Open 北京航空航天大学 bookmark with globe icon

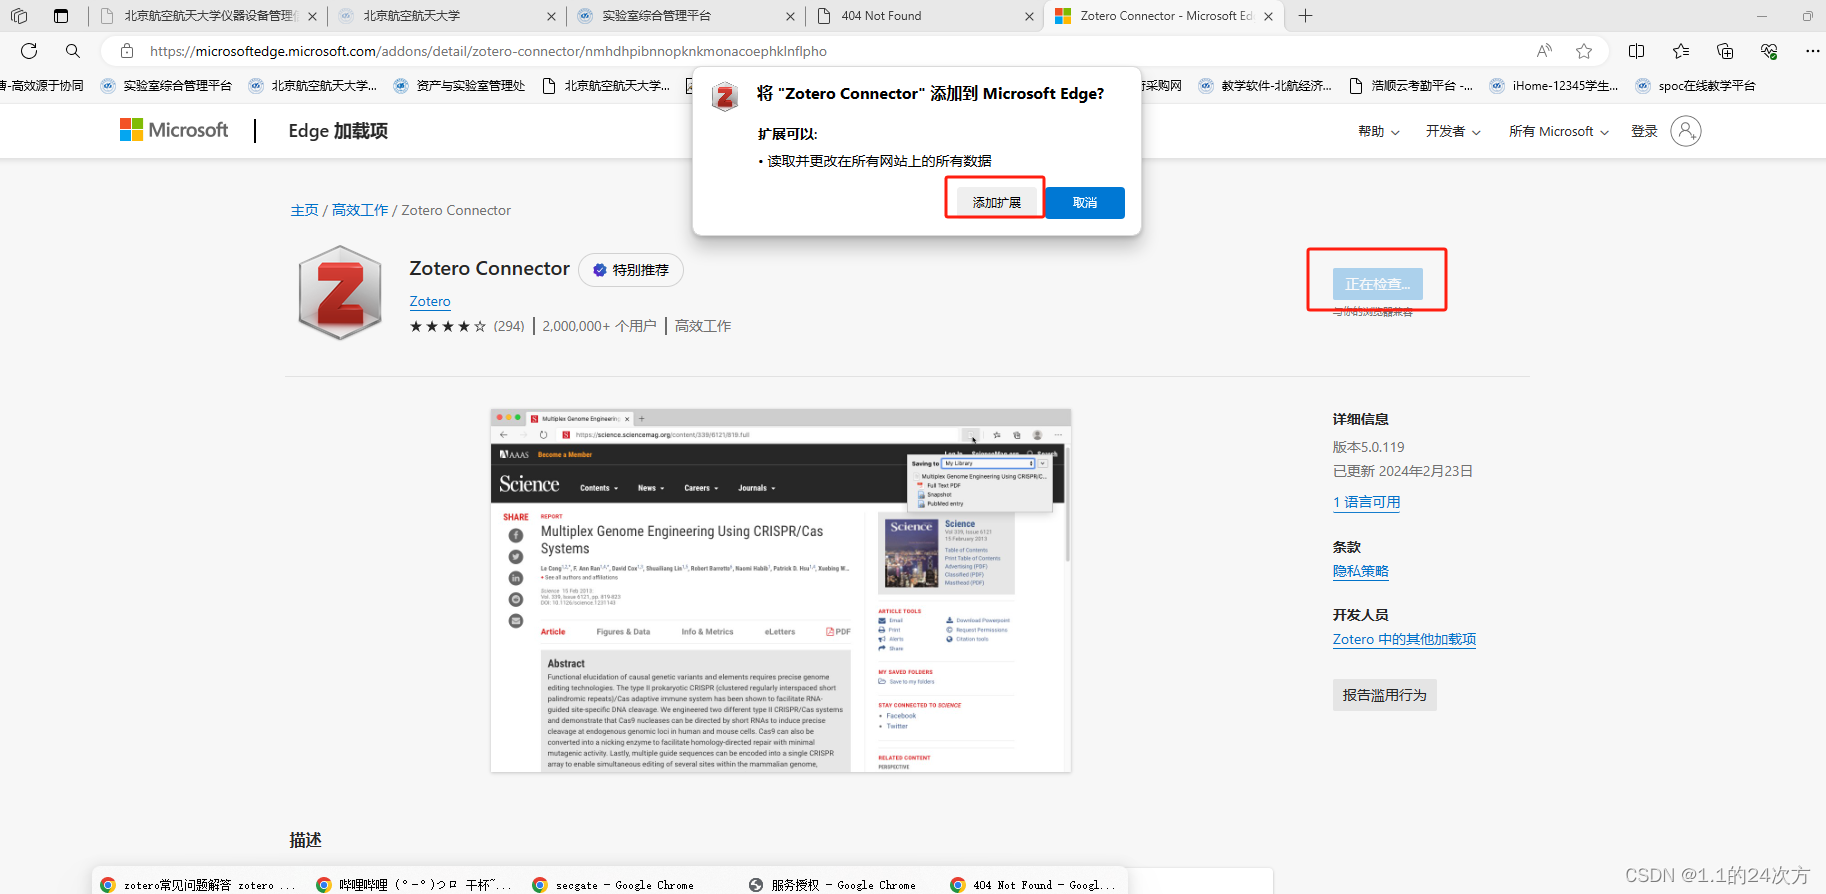tap(312, 86)
